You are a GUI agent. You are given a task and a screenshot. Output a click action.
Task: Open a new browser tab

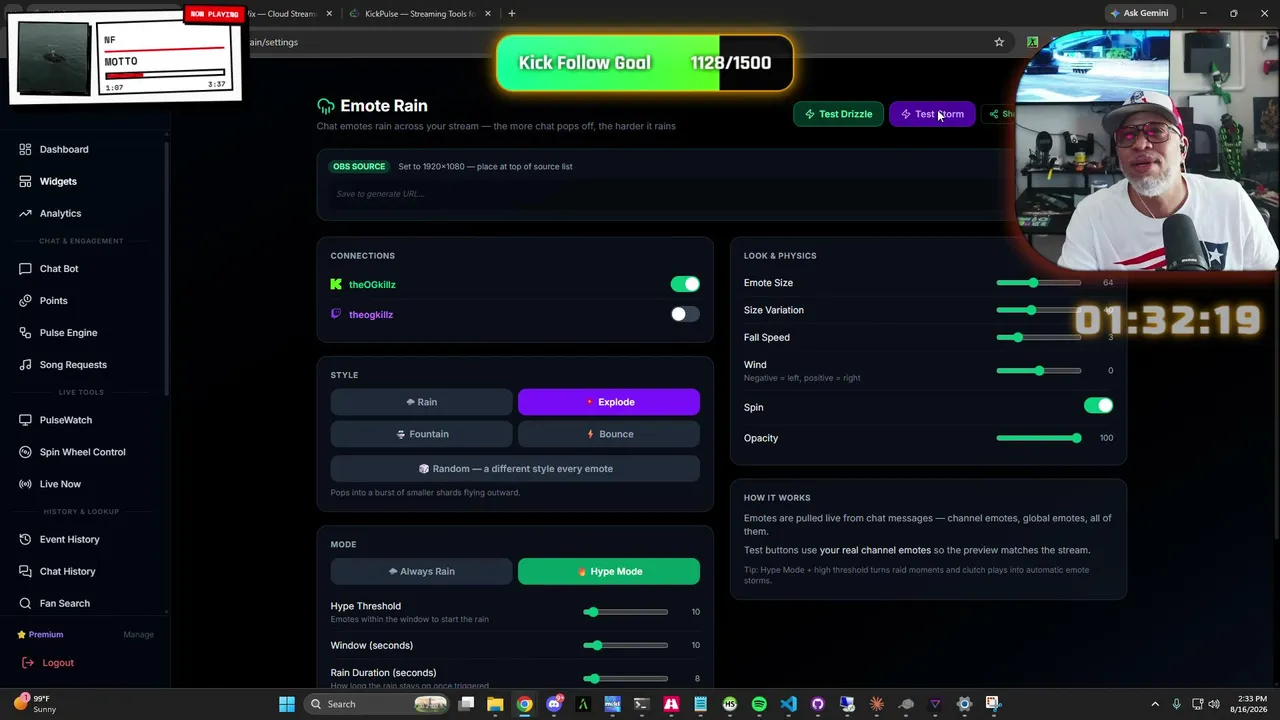click(x=512, y=14)
